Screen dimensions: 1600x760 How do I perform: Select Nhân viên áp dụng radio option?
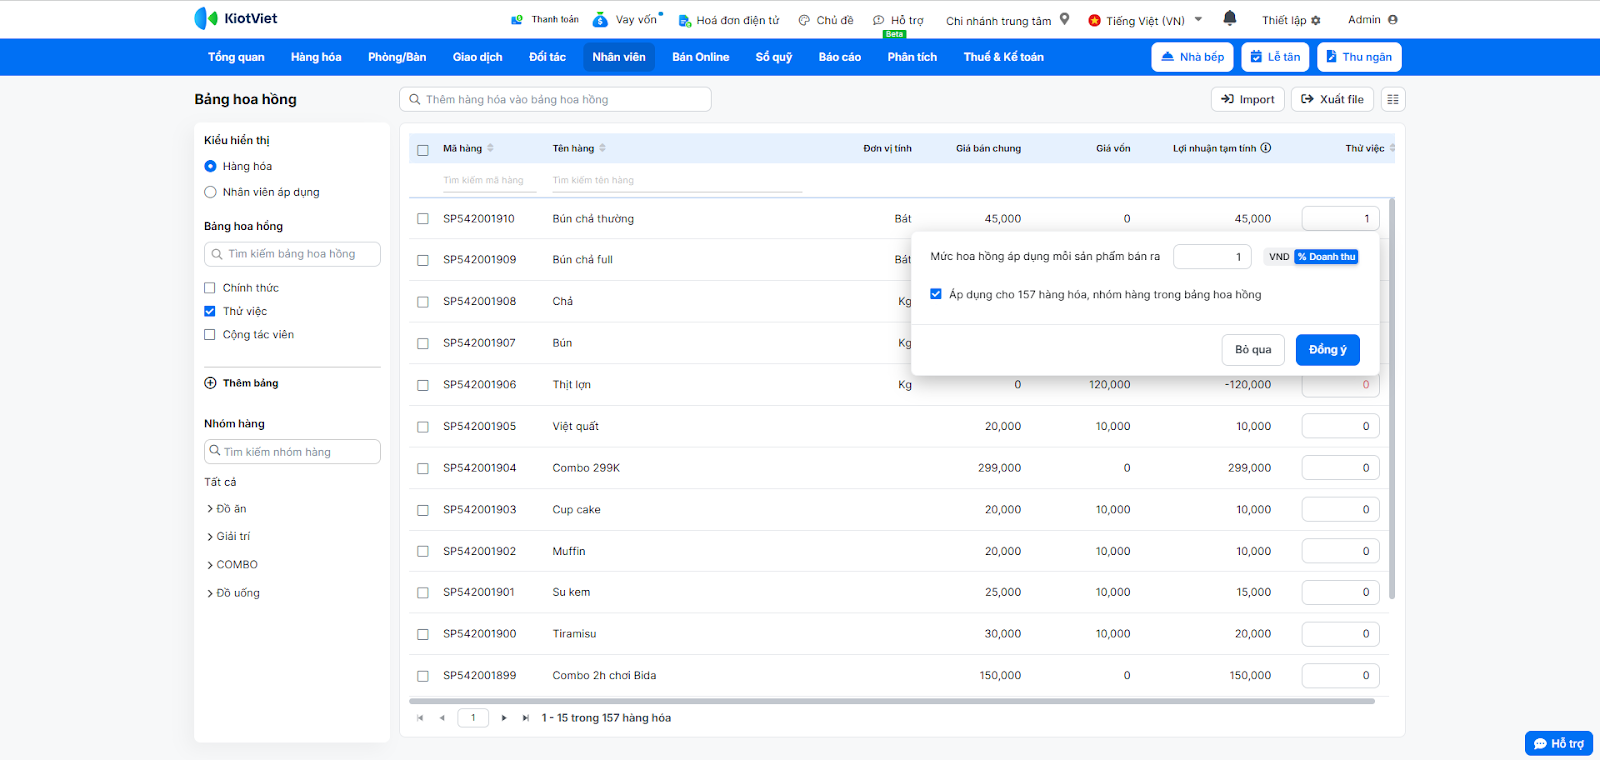[210, 192]
